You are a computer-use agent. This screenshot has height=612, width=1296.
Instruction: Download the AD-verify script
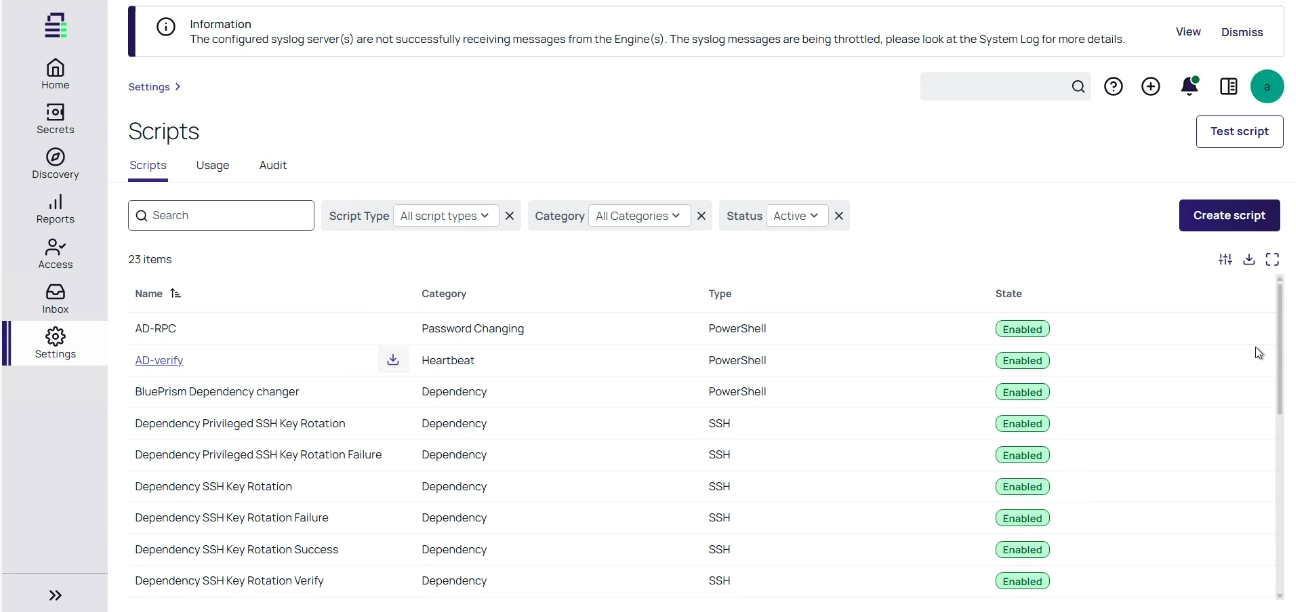pos(393,360)
